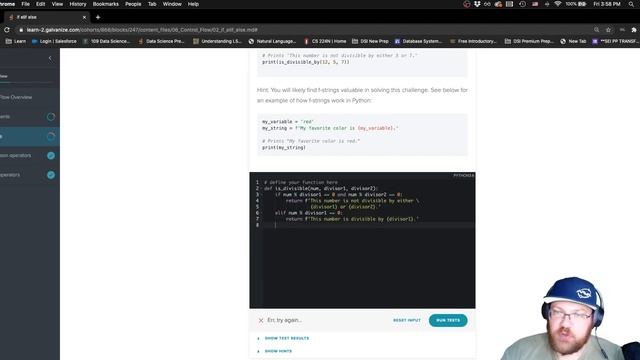Screen dimensions: 640x360
Task: Click the battery 100% indicator
Action: tap(576, 4)
